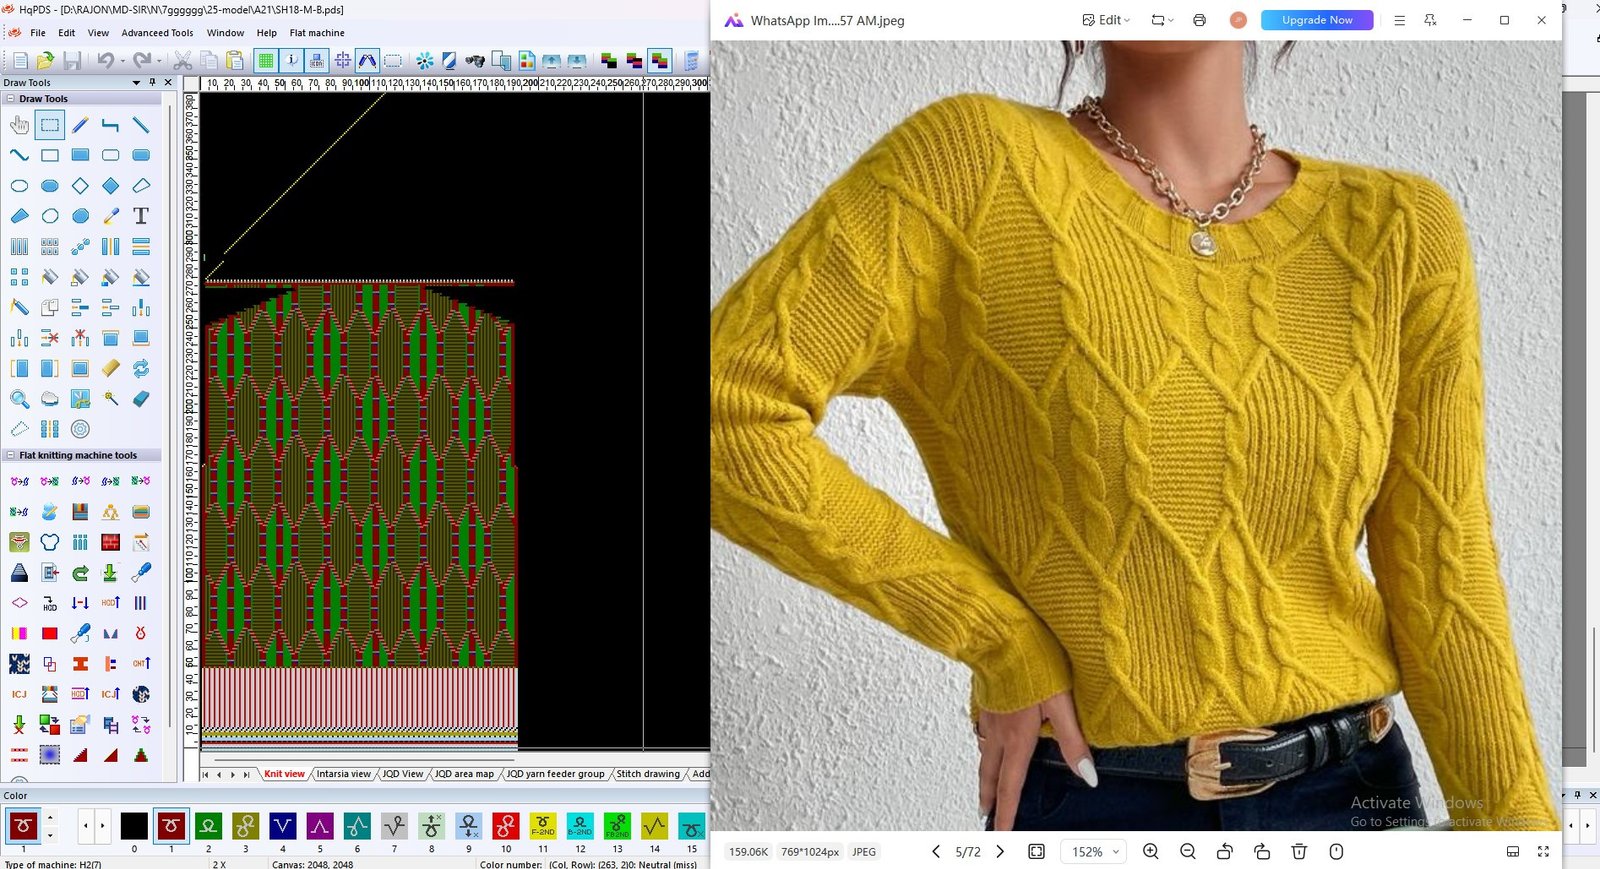
Task: Click the scissors Cut icon in toolbar
Action: click(x=183, y=61)
